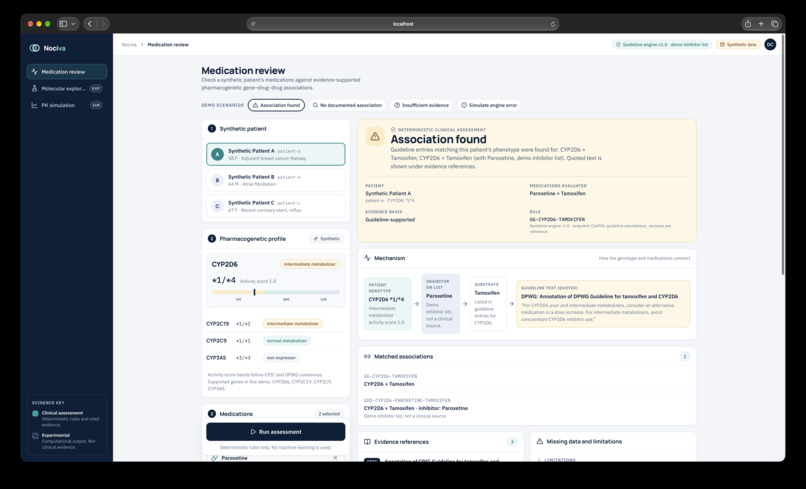This screenshot has height=489, width=806.
Task: Remove Paroxetine from medications
Action: [x=335, y=458]
